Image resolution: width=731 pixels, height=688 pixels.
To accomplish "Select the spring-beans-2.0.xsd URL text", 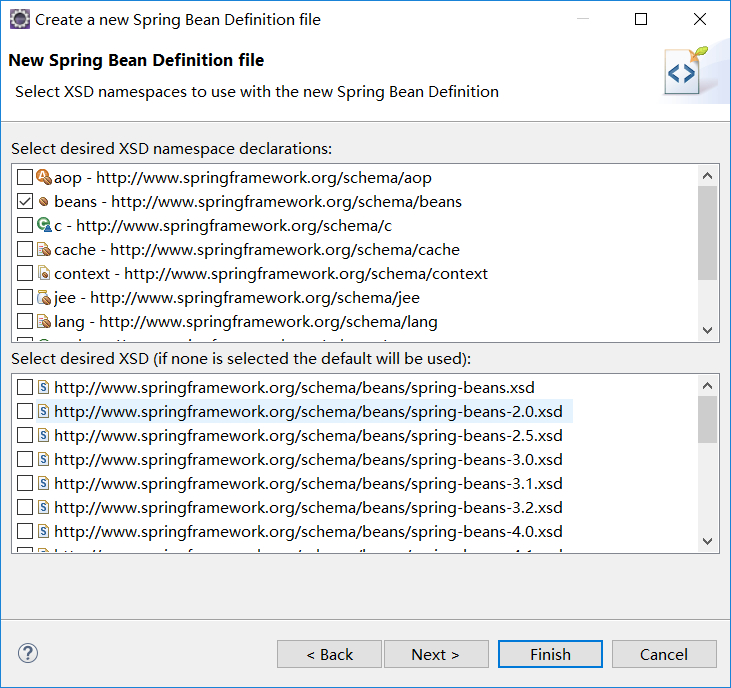I will [x=308, y=412].
